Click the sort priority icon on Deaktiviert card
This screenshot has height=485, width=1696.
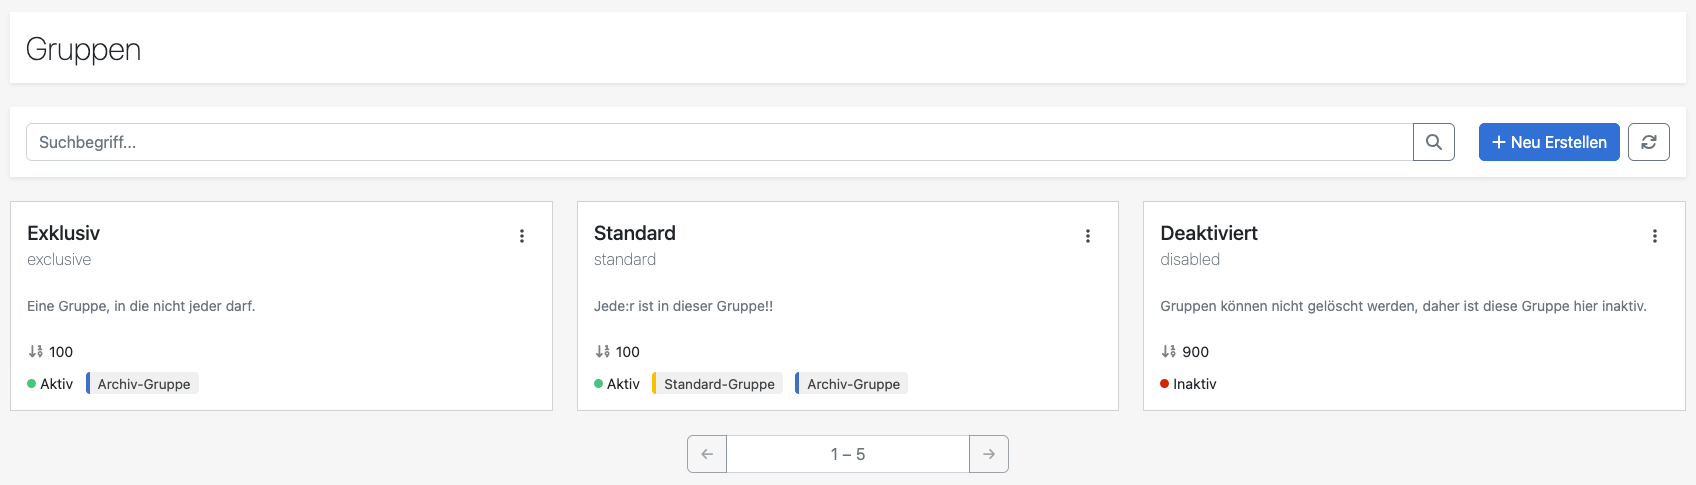[x=1169, y=352]
